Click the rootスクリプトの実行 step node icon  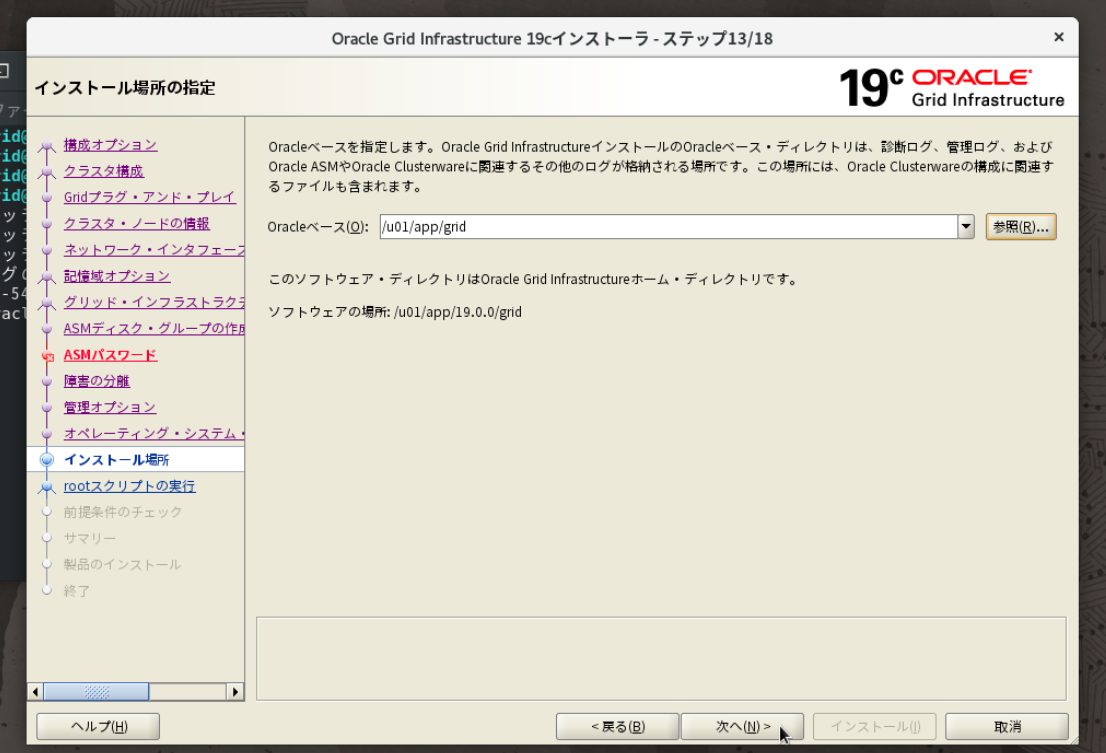(x=47, y=486)
